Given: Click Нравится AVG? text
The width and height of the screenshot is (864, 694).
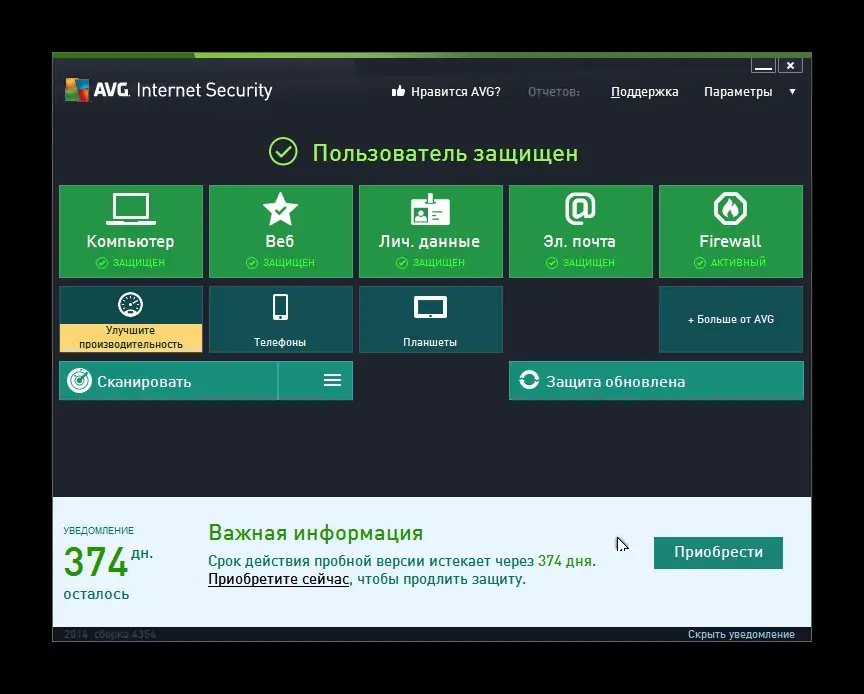Looking at the screenshot, I should pos(456,92).
